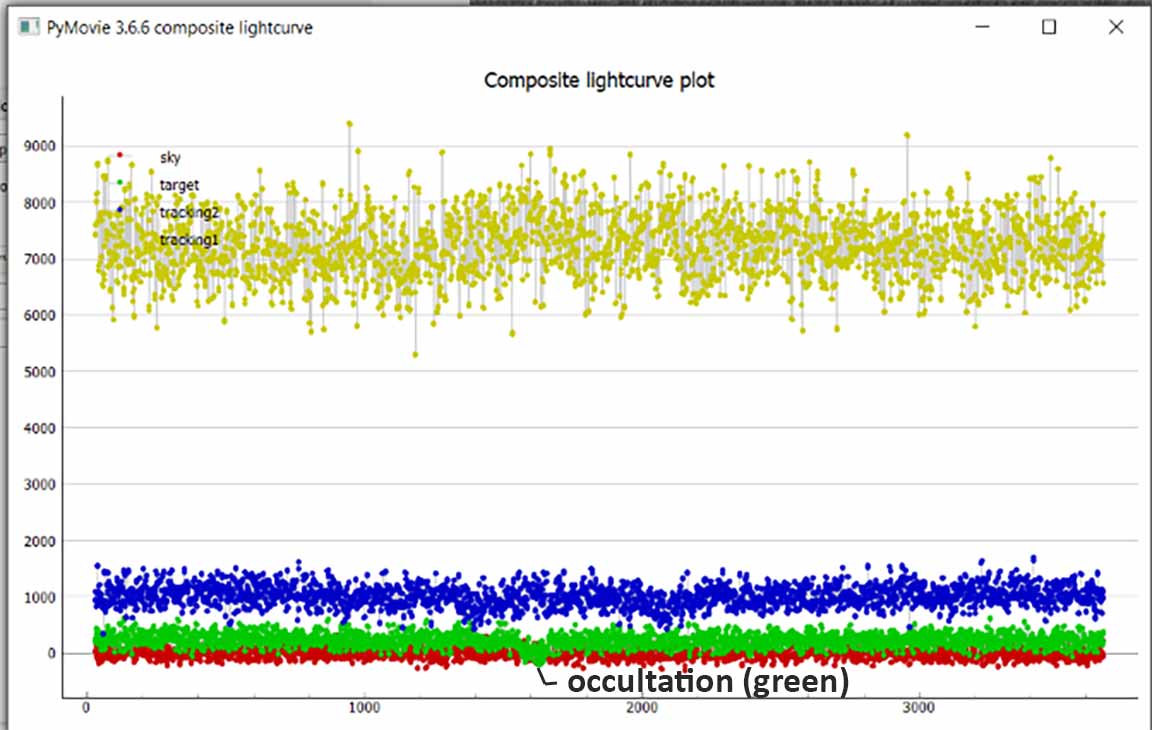Click the 2000 tick label on the vertical axis

pos(40,542)
